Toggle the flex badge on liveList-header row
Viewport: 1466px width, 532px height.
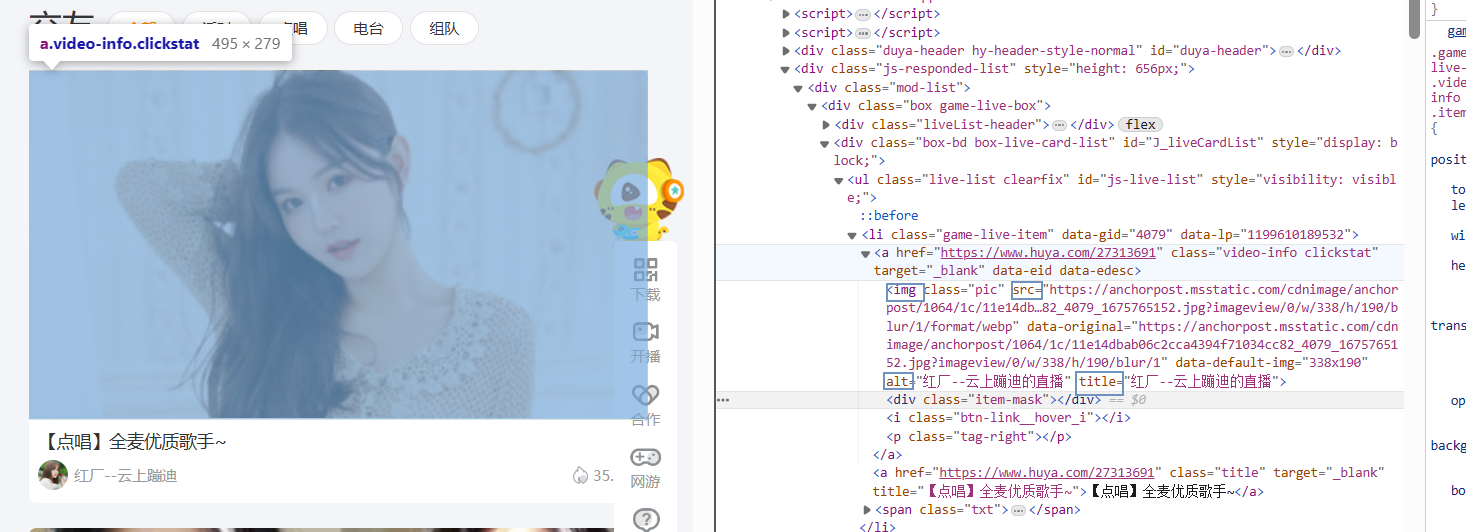(x=1140, y=125)
